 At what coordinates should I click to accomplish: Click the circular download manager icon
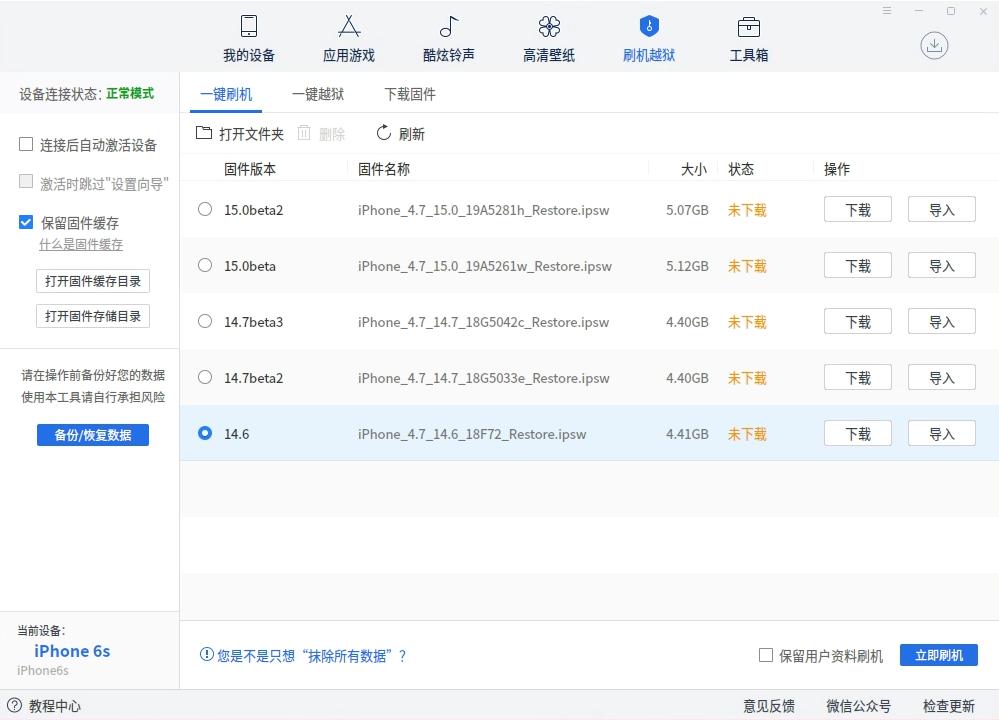[934, 45]
